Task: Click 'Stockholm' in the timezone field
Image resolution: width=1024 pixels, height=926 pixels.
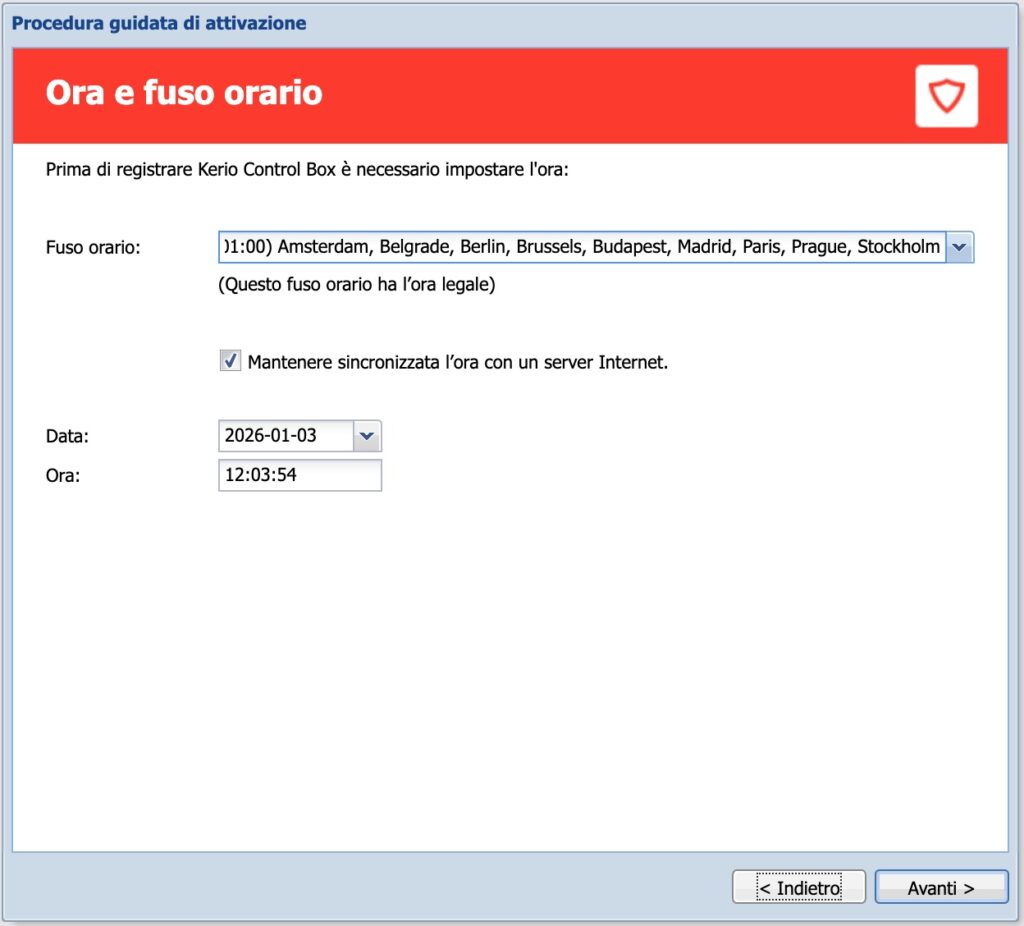Action: coord(898,247)
